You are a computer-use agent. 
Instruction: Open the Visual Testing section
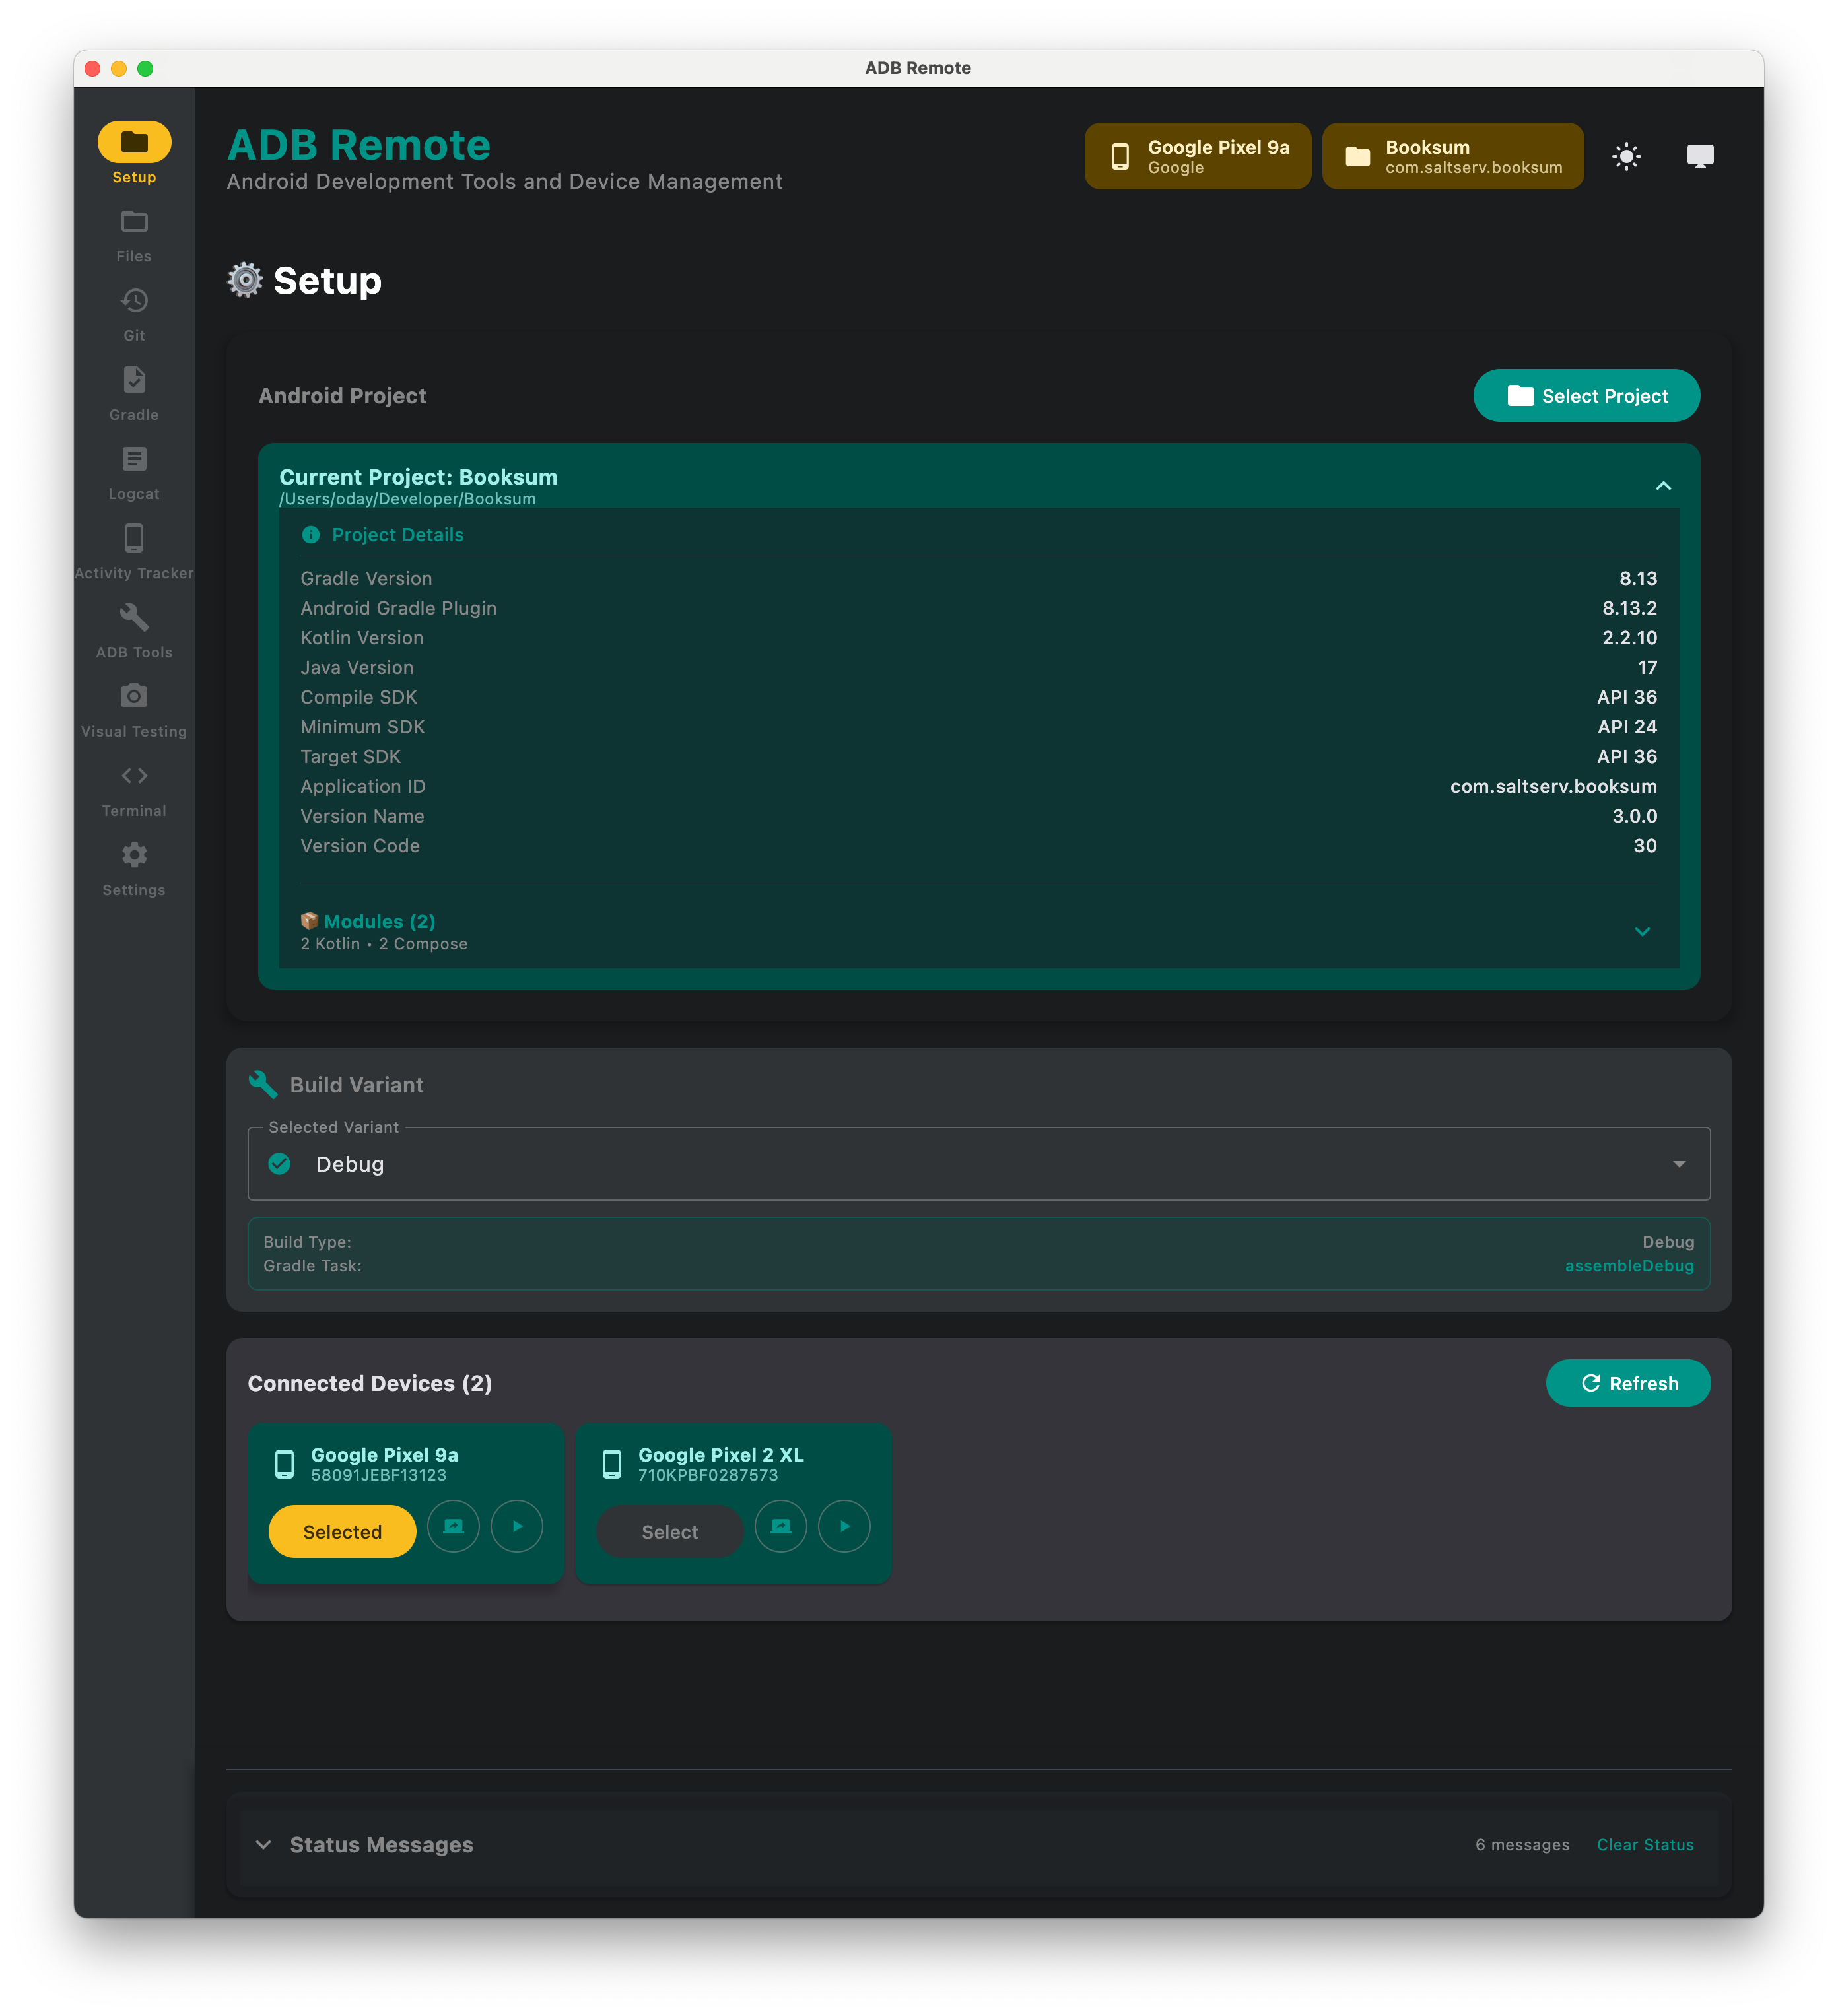point(133,709)
